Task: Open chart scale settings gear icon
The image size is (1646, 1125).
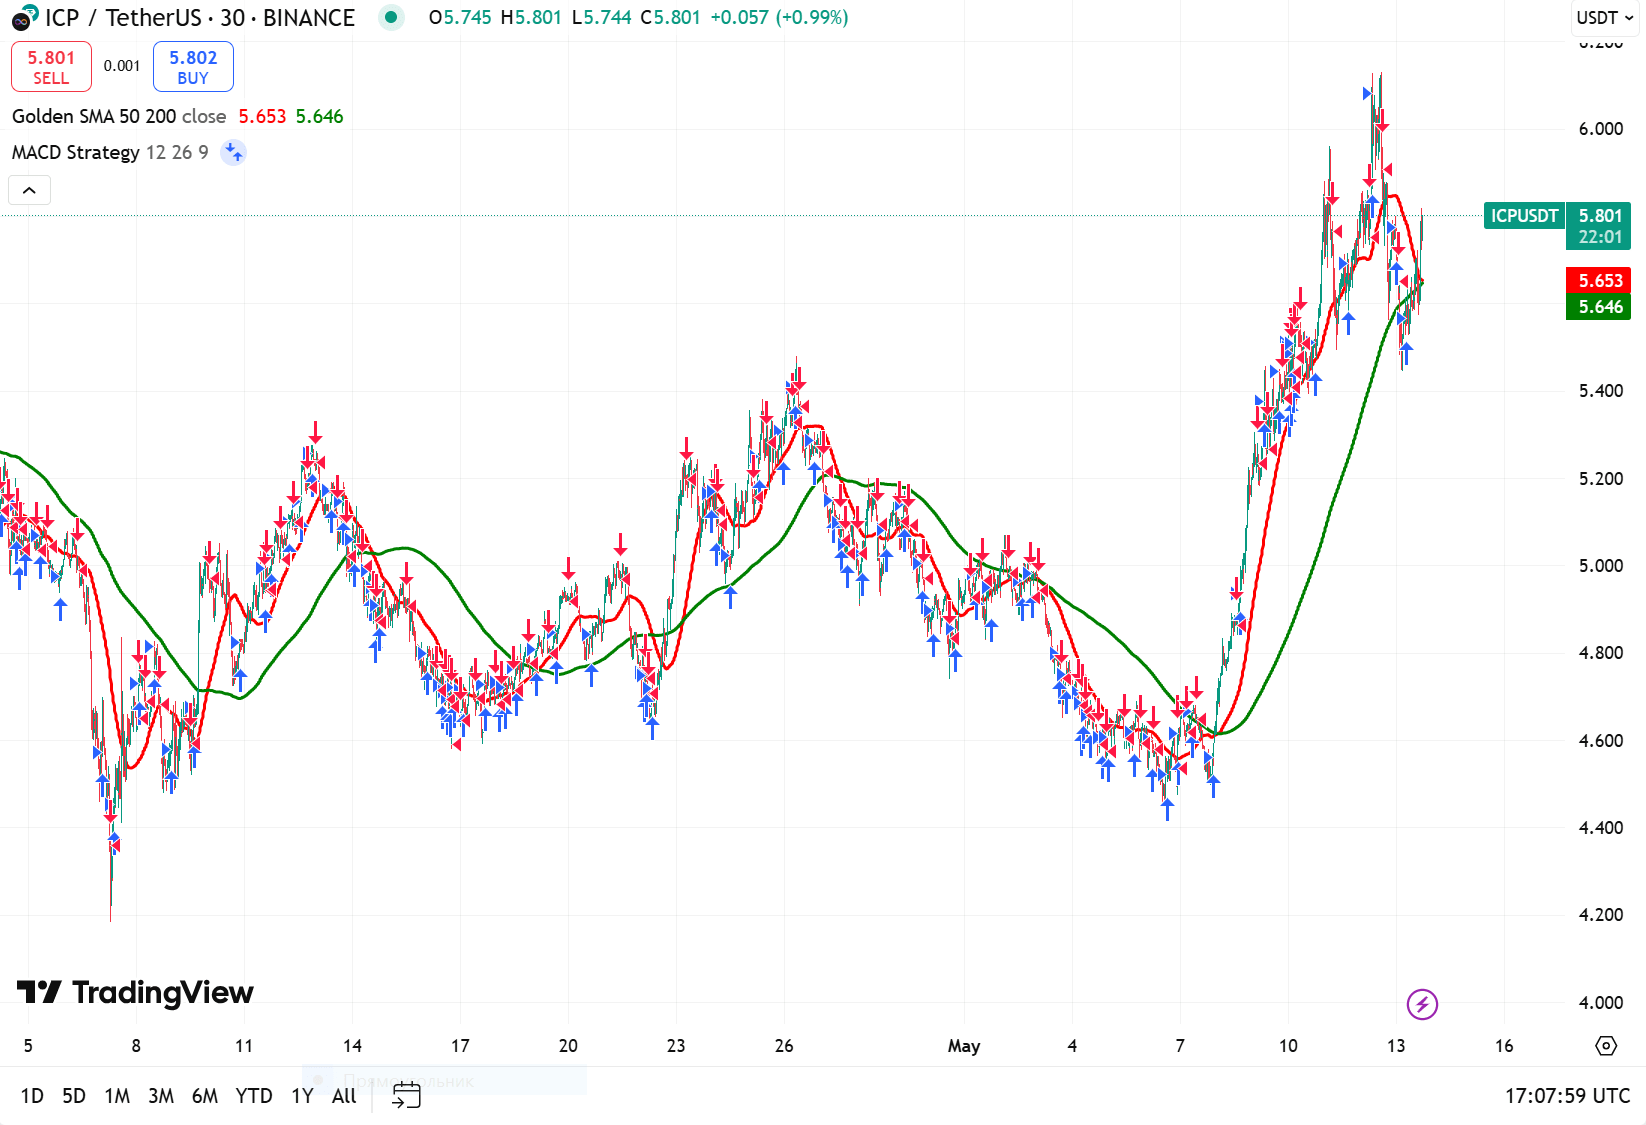Action: click(x=1605, y=1045)
